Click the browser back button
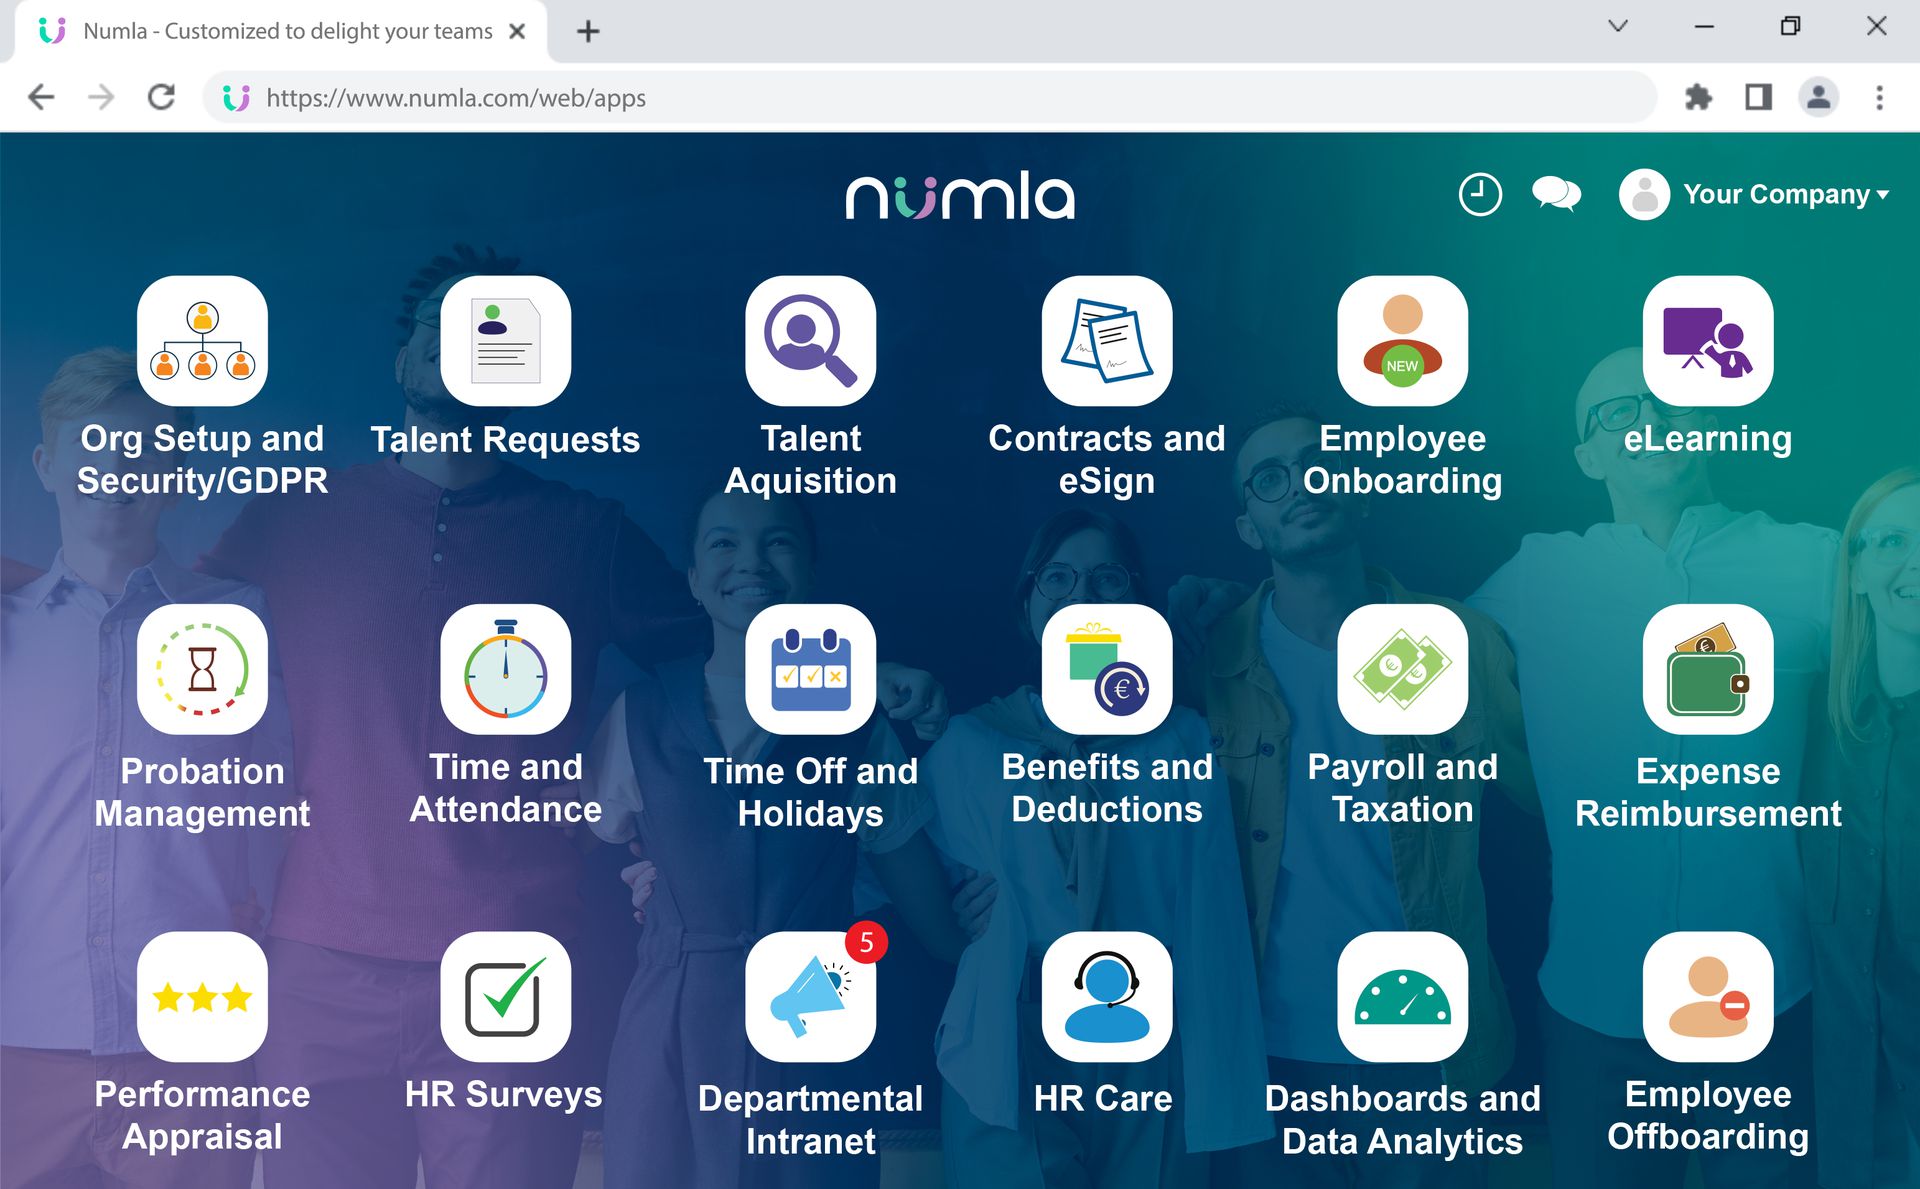Image resolution: width=1920 pixels, height=1189 pixels. click(40, 97)
